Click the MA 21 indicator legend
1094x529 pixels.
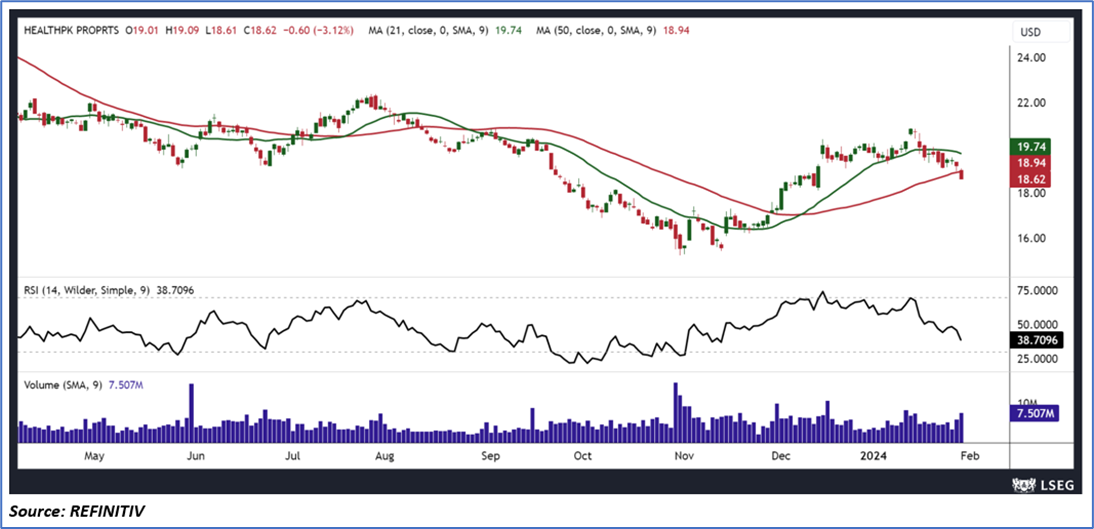[445, 31]
